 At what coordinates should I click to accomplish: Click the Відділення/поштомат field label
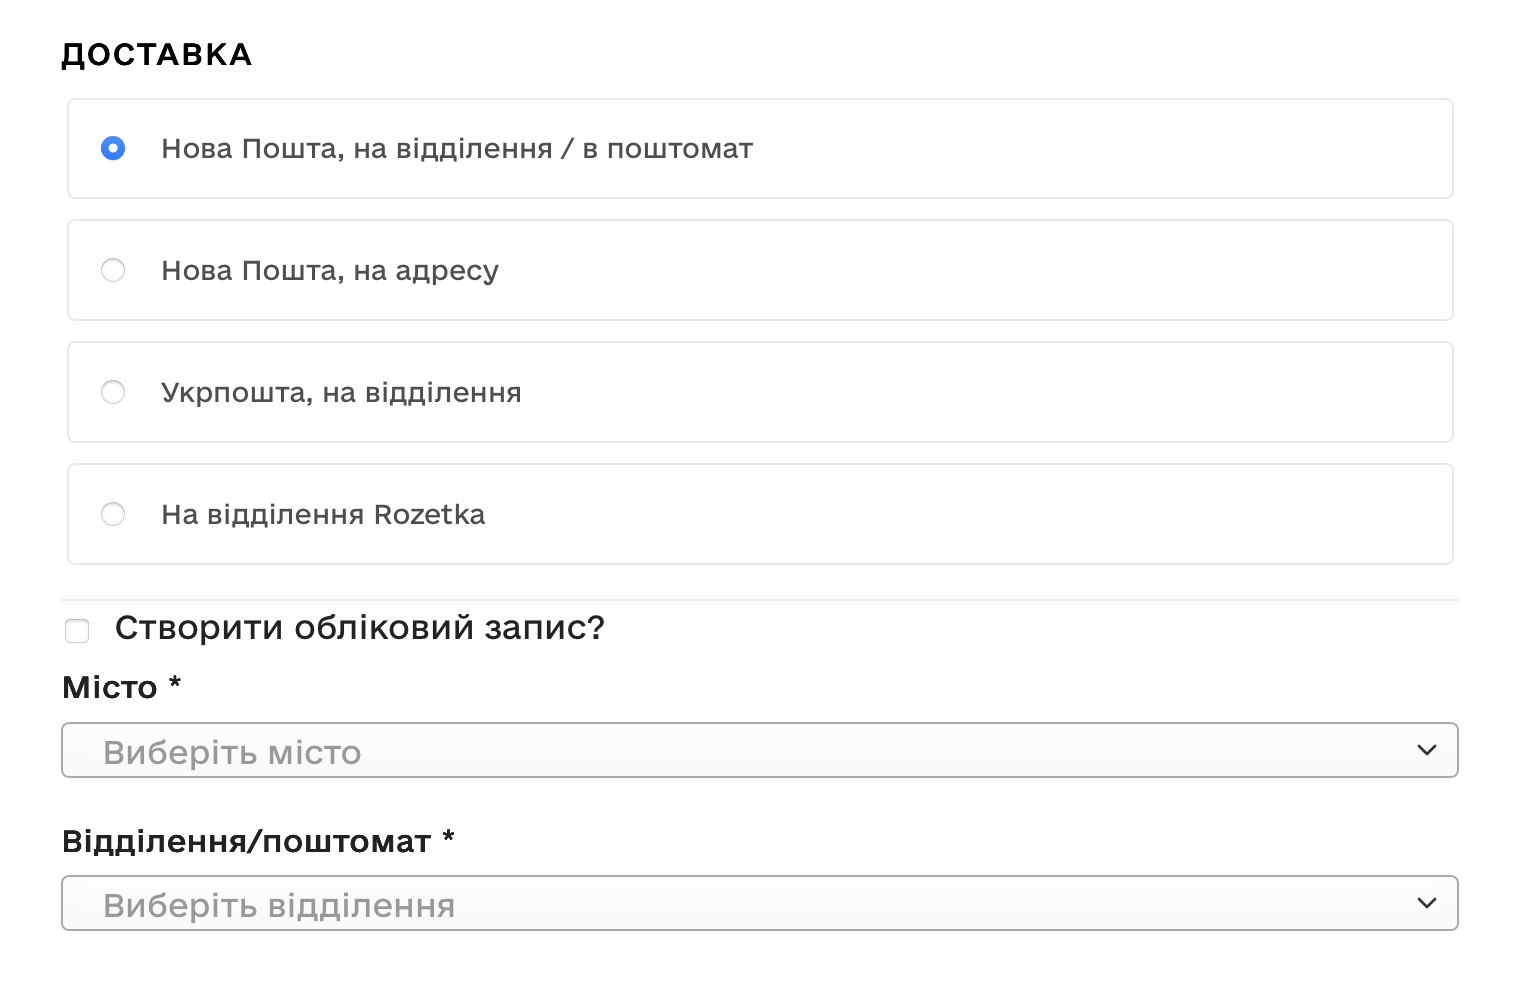(x=258, y=841)
